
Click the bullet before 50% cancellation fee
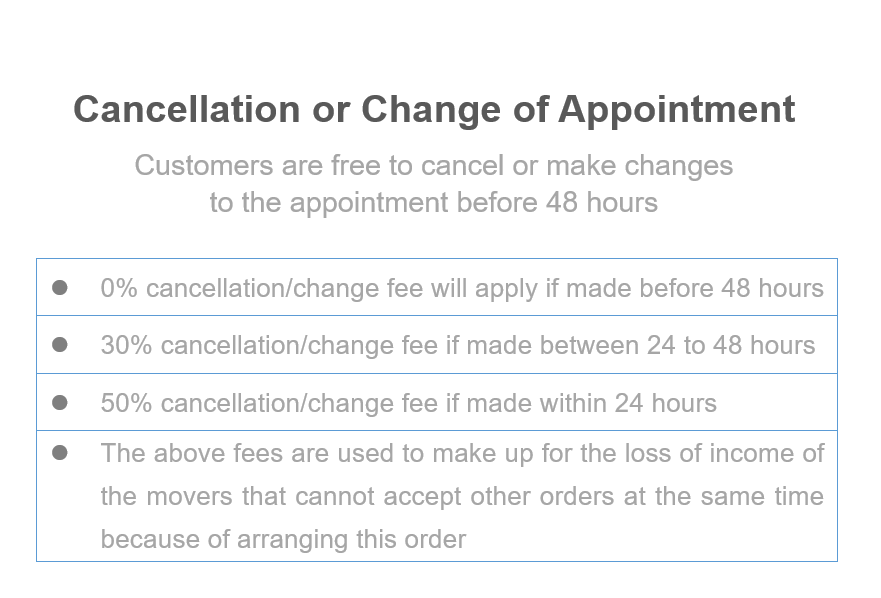click(60, 402)
